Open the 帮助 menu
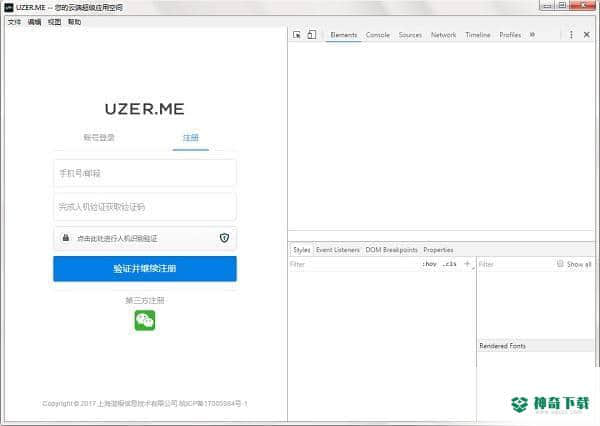 (74, 22)
